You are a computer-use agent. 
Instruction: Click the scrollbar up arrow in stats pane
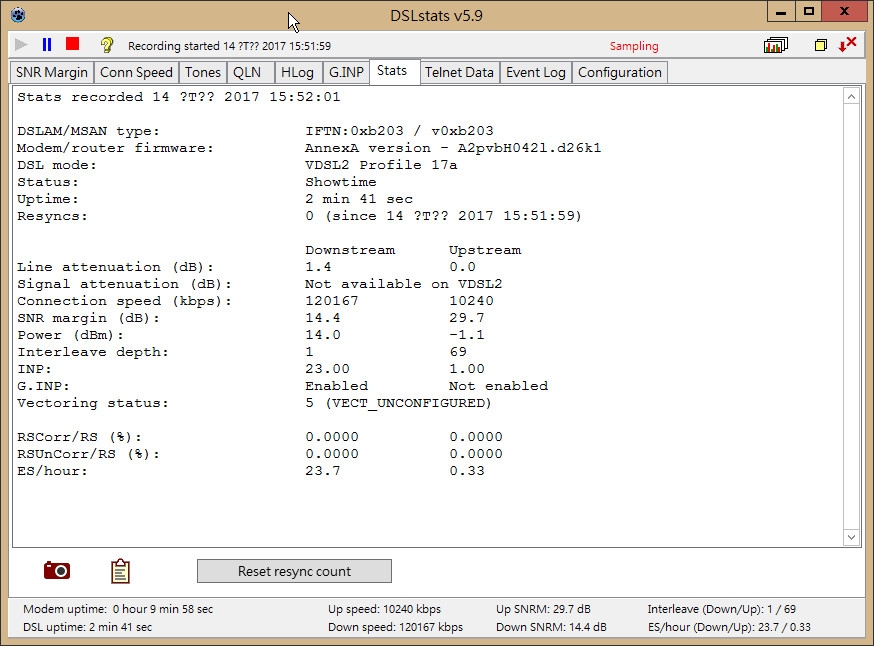pos(851,97)
